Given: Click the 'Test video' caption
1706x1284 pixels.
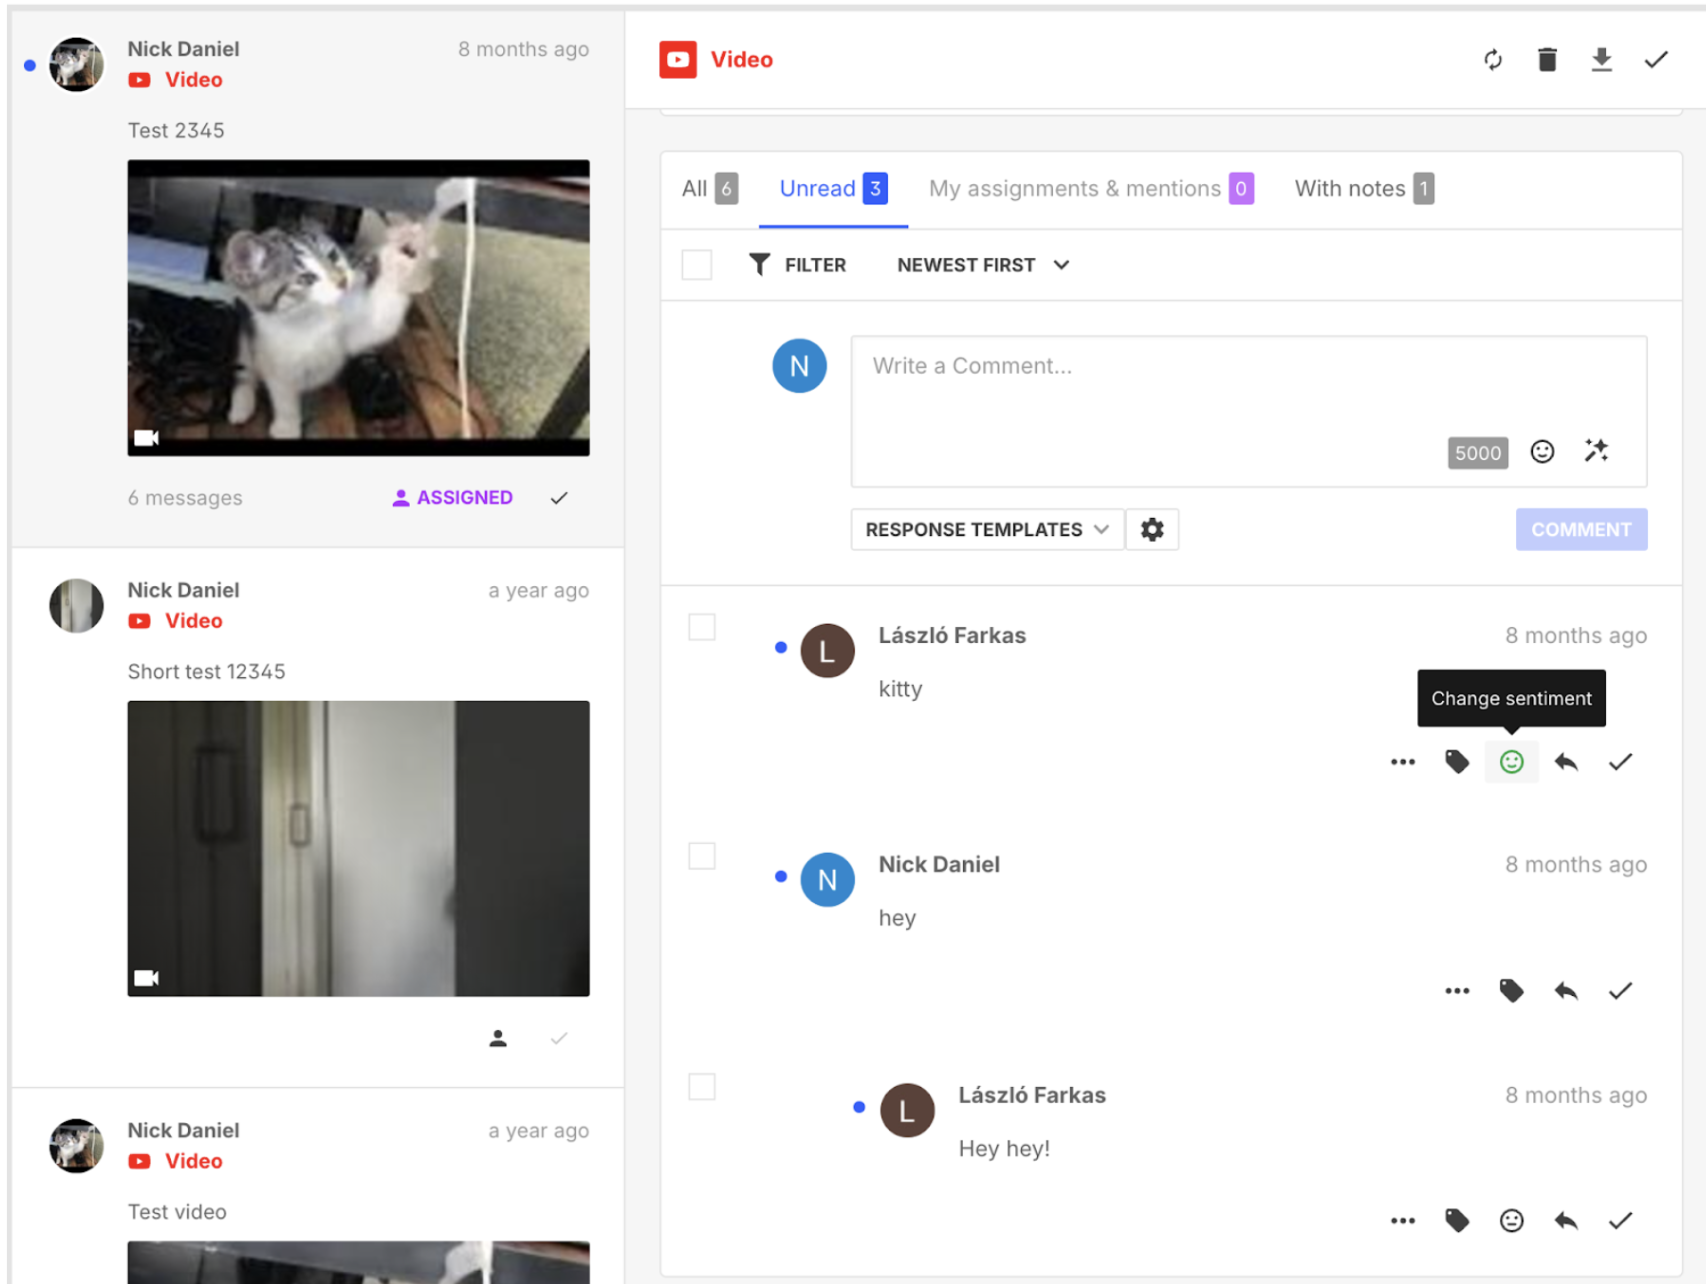Looking at the screenshot, I should pos(177,1212).
